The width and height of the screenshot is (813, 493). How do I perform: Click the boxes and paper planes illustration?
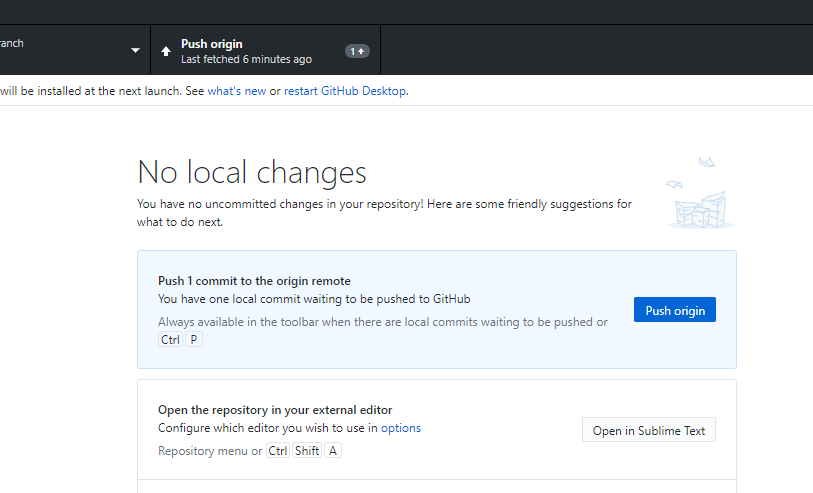click(700, 192)
